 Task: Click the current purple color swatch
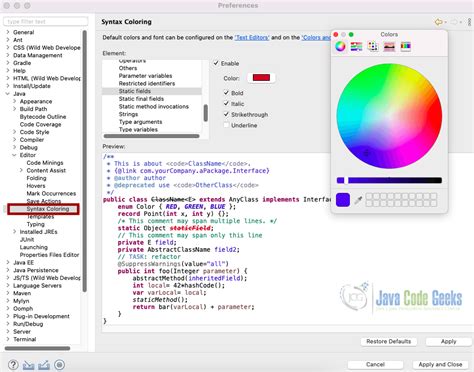point(343,200)
